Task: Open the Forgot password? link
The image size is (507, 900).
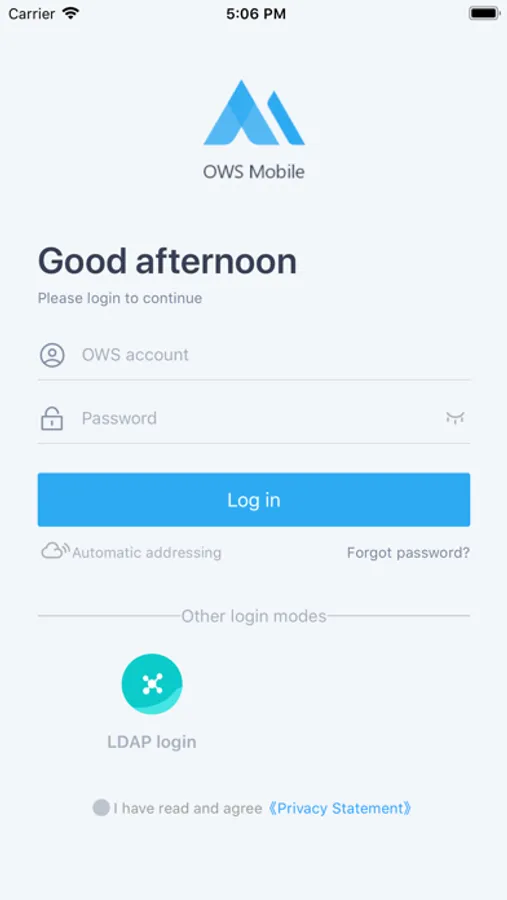Action: point(408,553)
